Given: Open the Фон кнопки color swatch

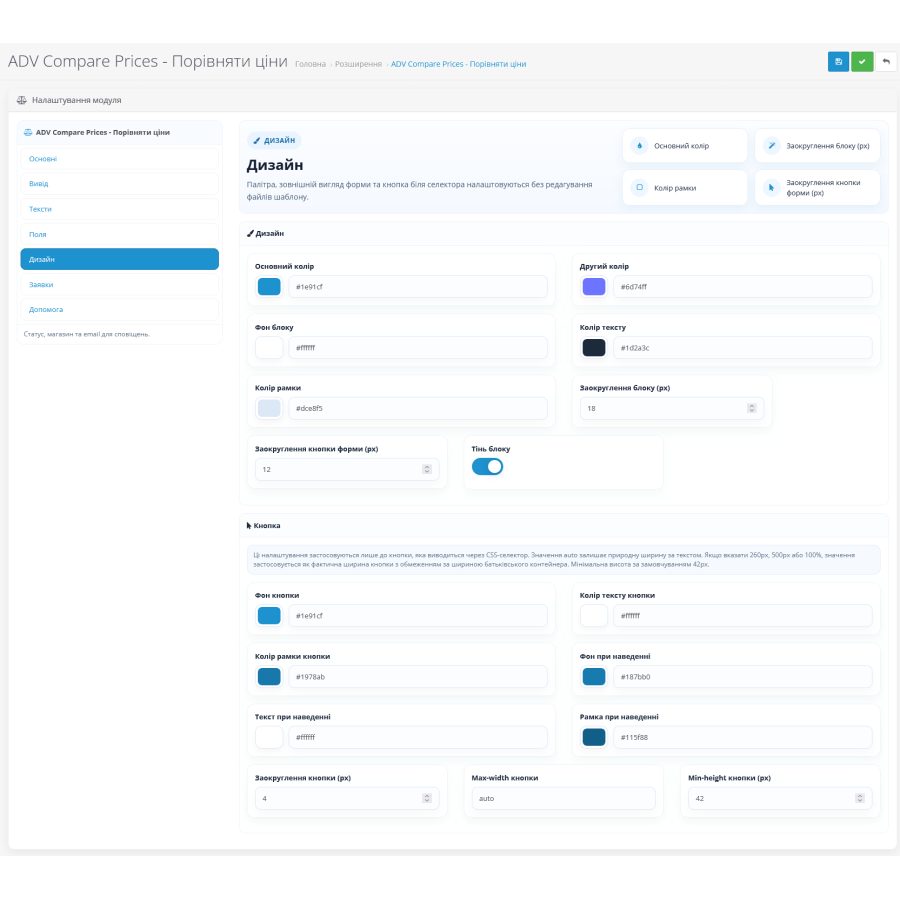Looking at the screenshot, I should (269, 615).
